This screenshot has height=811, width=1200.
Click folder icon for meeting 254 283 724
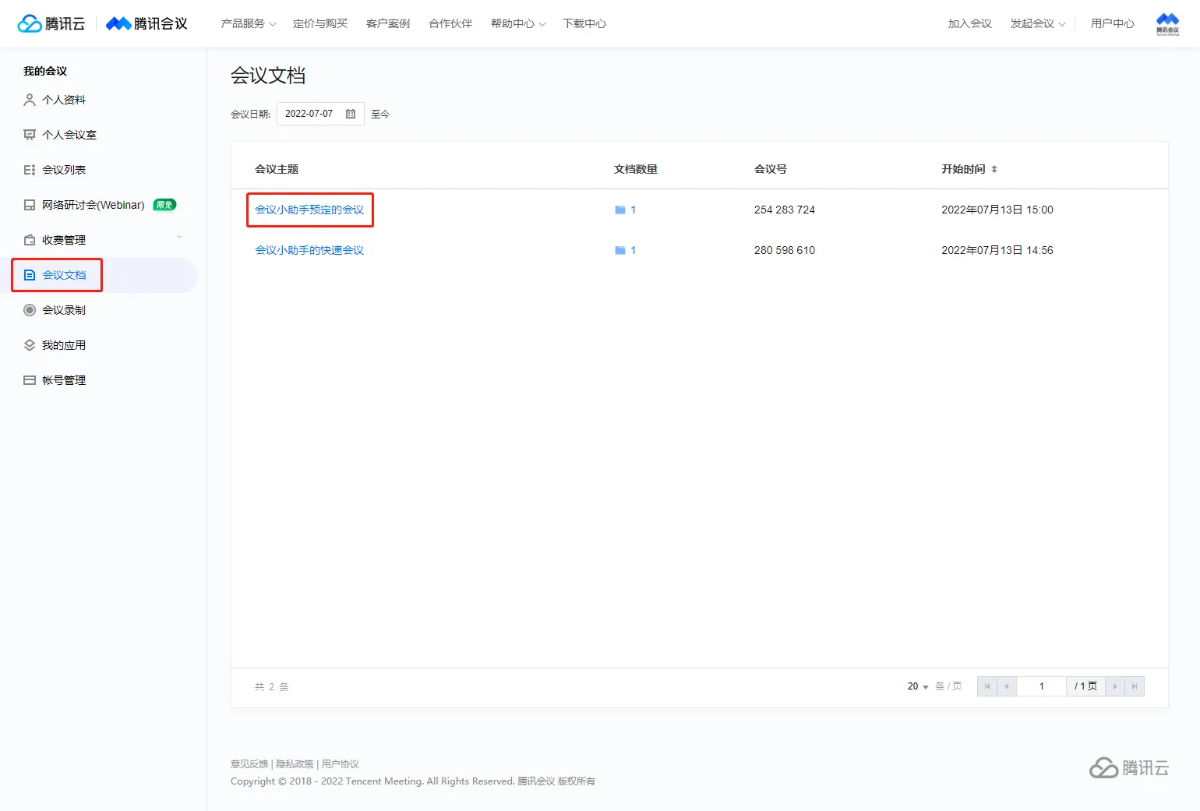(620, 210)
